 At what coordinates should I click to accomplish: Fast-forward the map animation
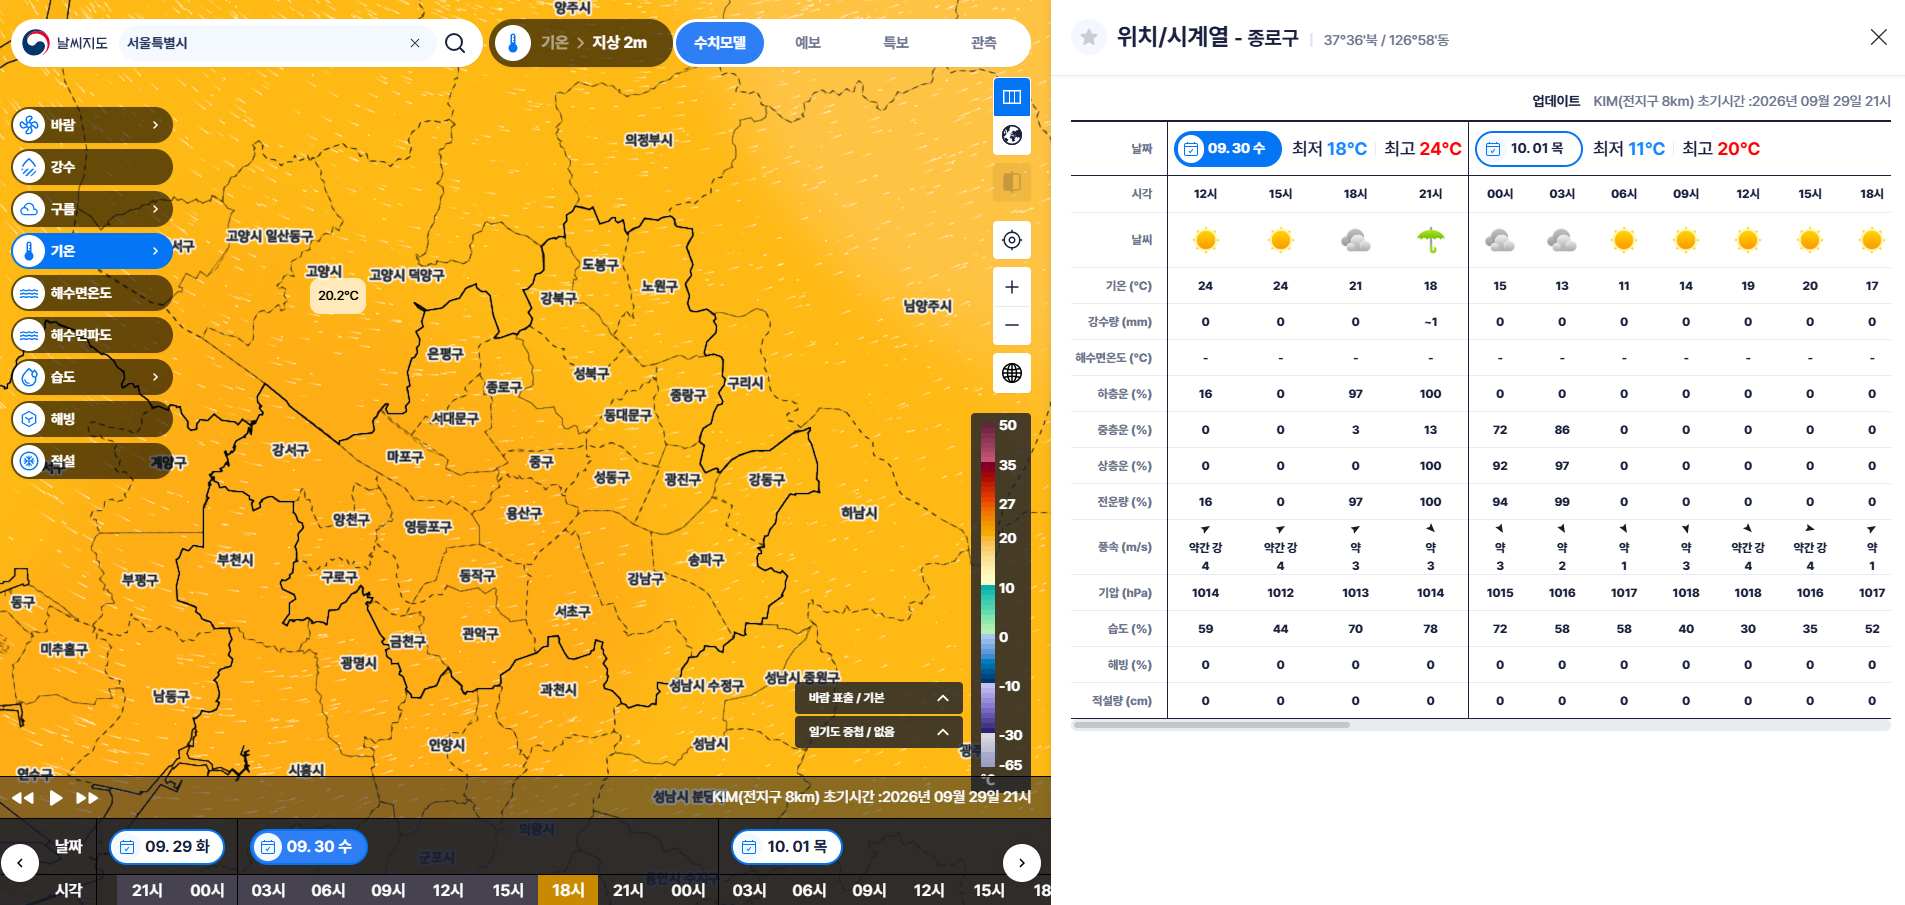pos(88,798)
